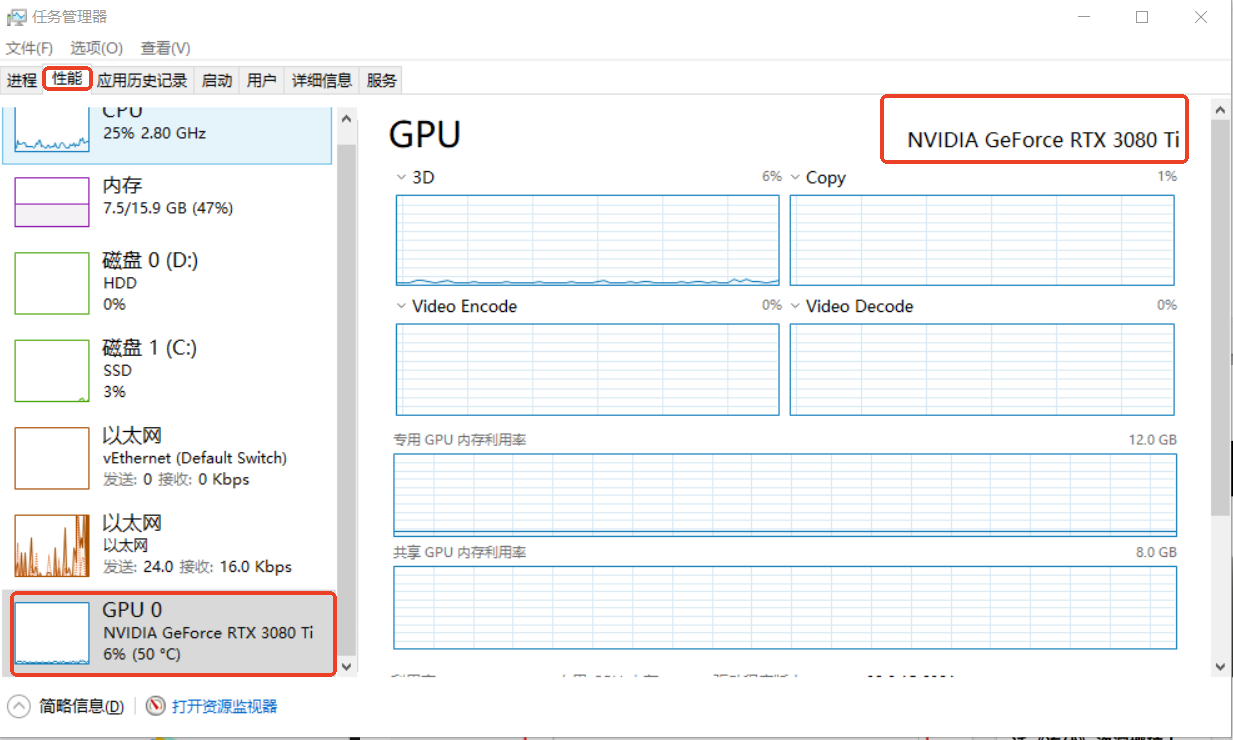Click the 发送: 24.0 接收: 16.0 Kbps text

tap(197, 567)
